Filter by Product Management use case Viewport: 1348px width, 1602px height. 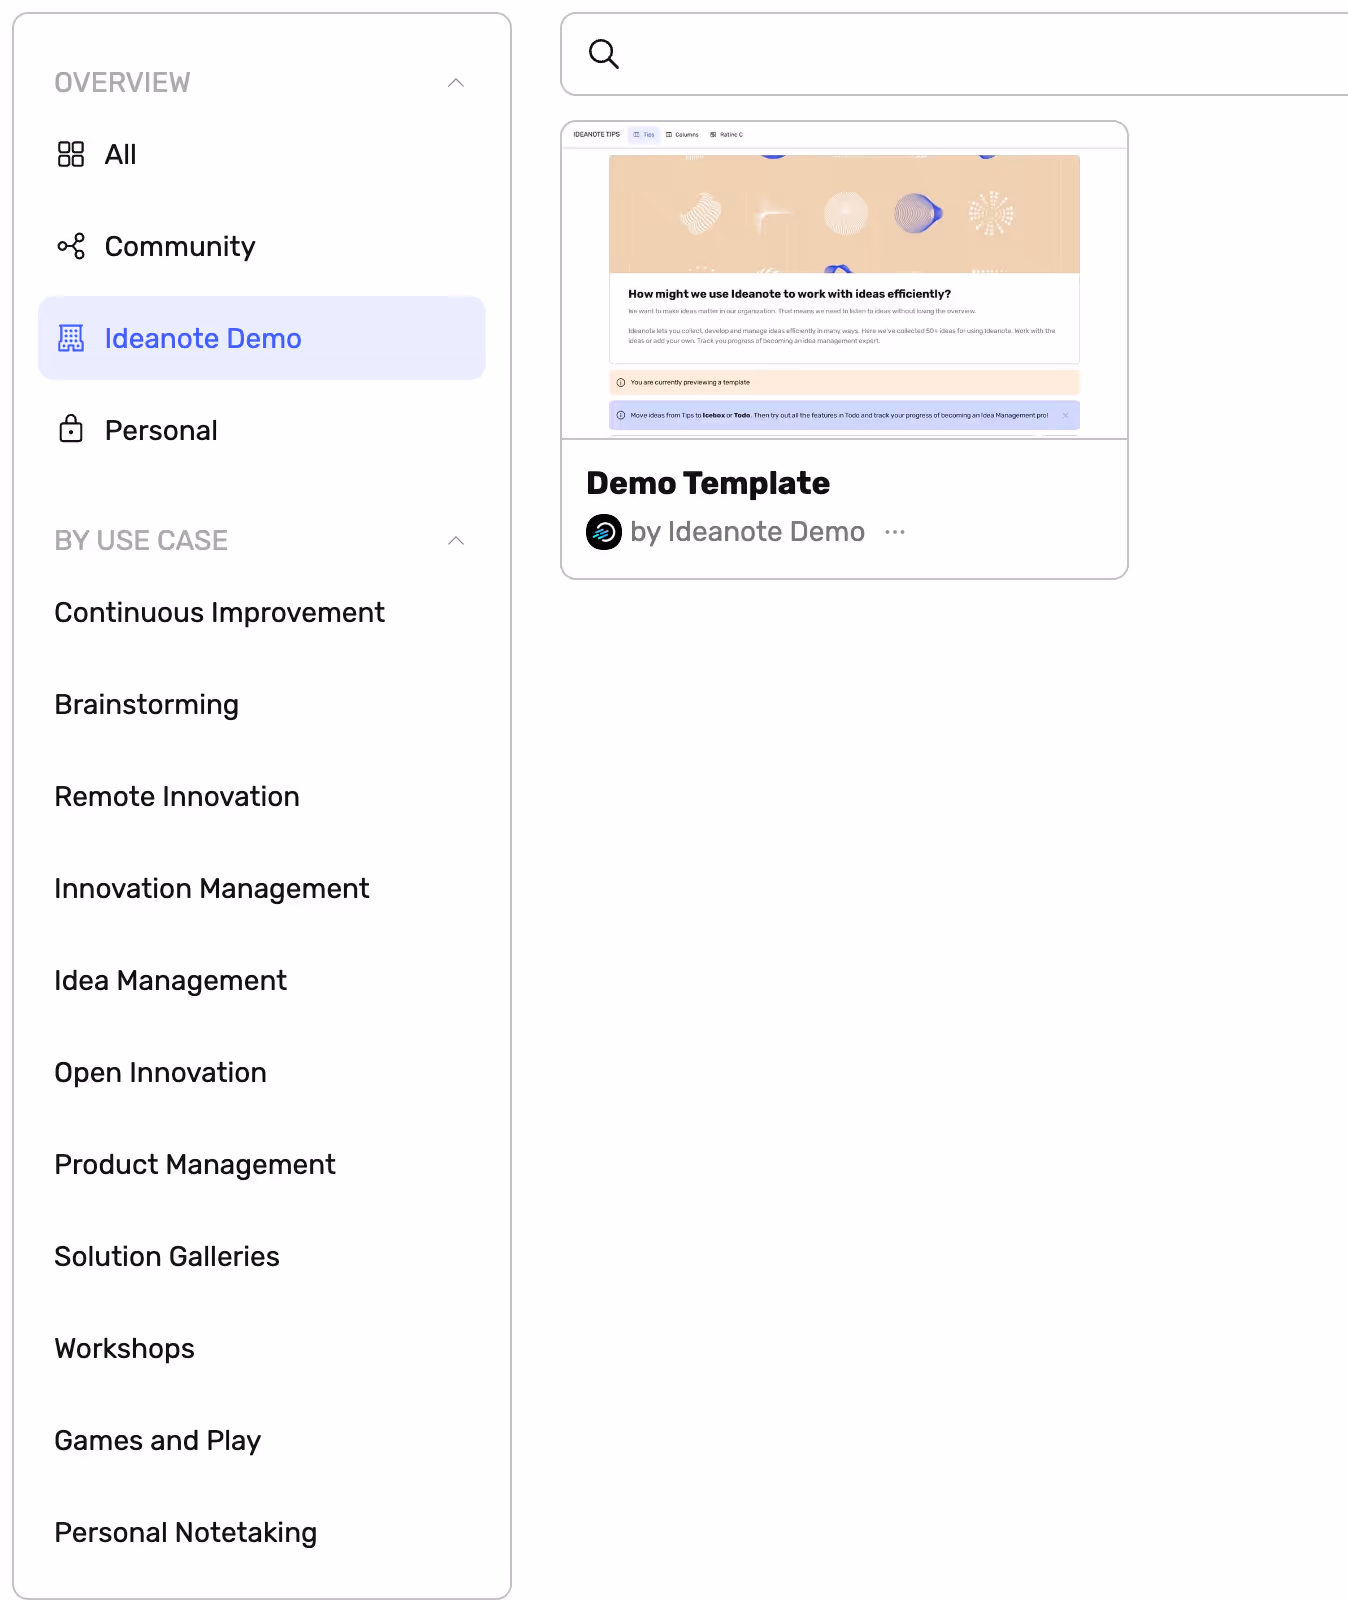[195, 1164]
